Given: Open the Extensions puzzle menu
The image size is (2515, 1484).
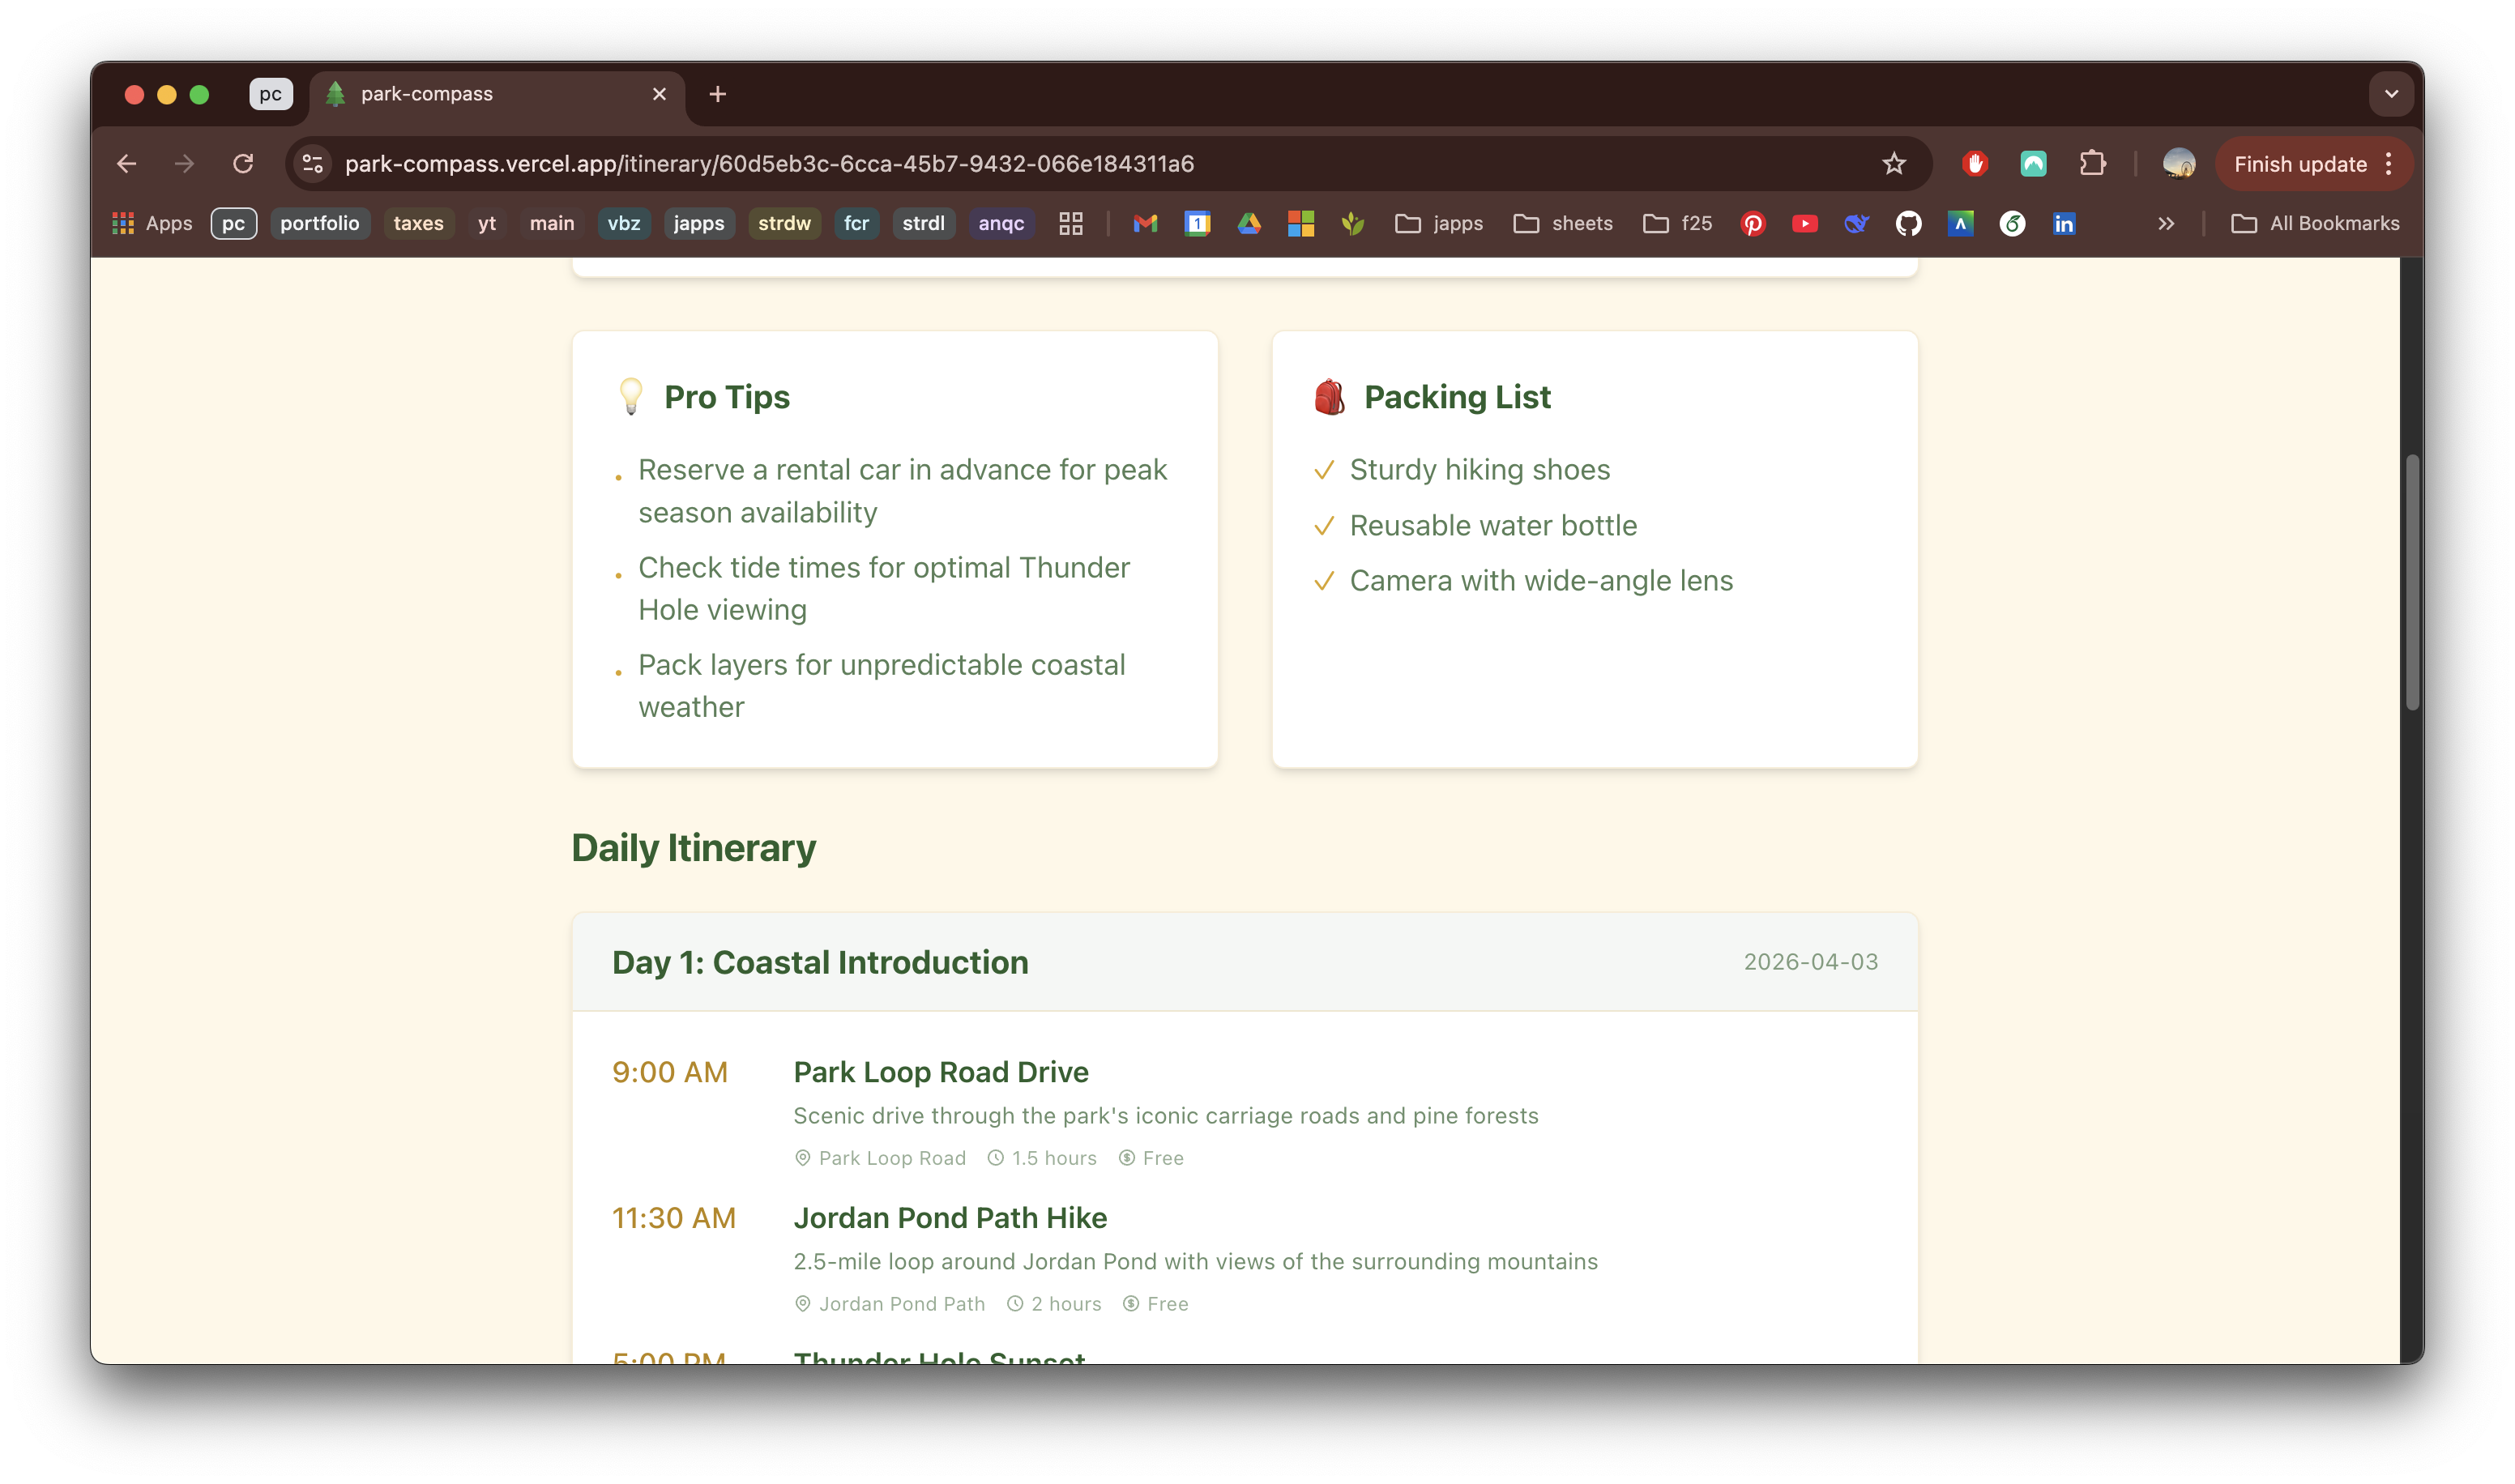Looking at the screenshot, I should point(2093,164).
